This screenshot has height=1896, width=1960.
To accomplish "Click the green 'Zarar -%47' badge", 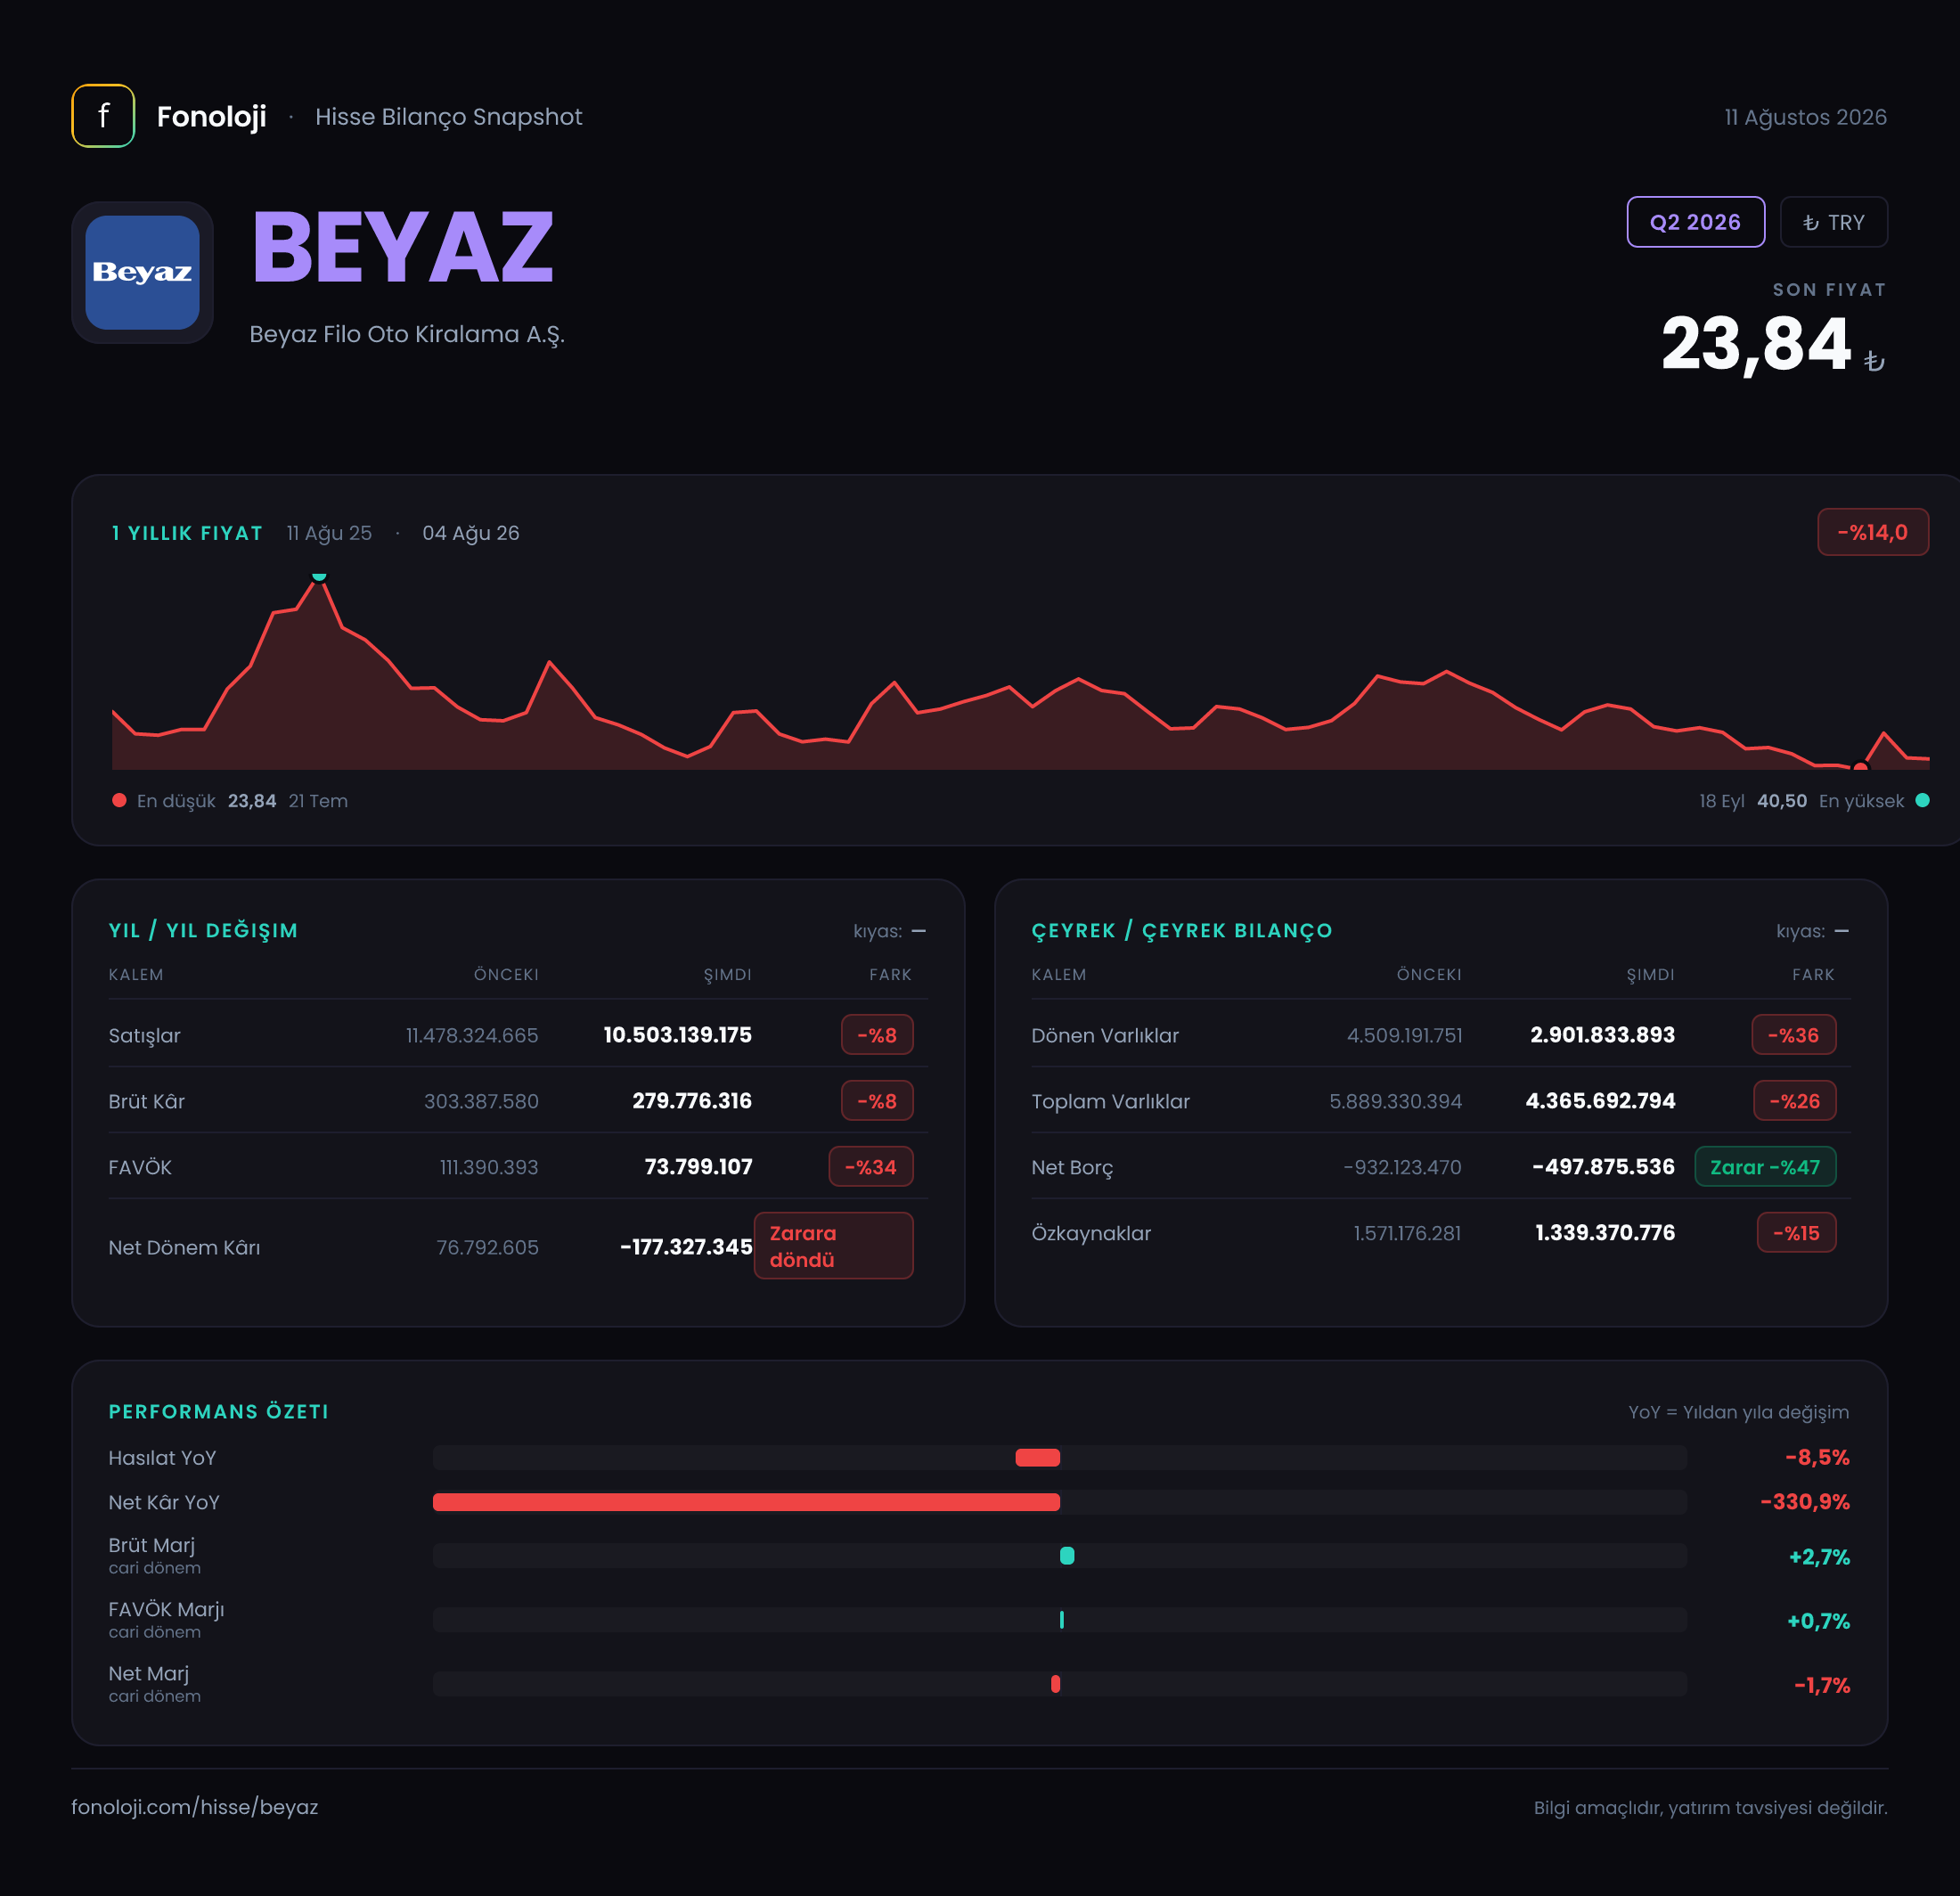I will click(x=1765, y=1167).
